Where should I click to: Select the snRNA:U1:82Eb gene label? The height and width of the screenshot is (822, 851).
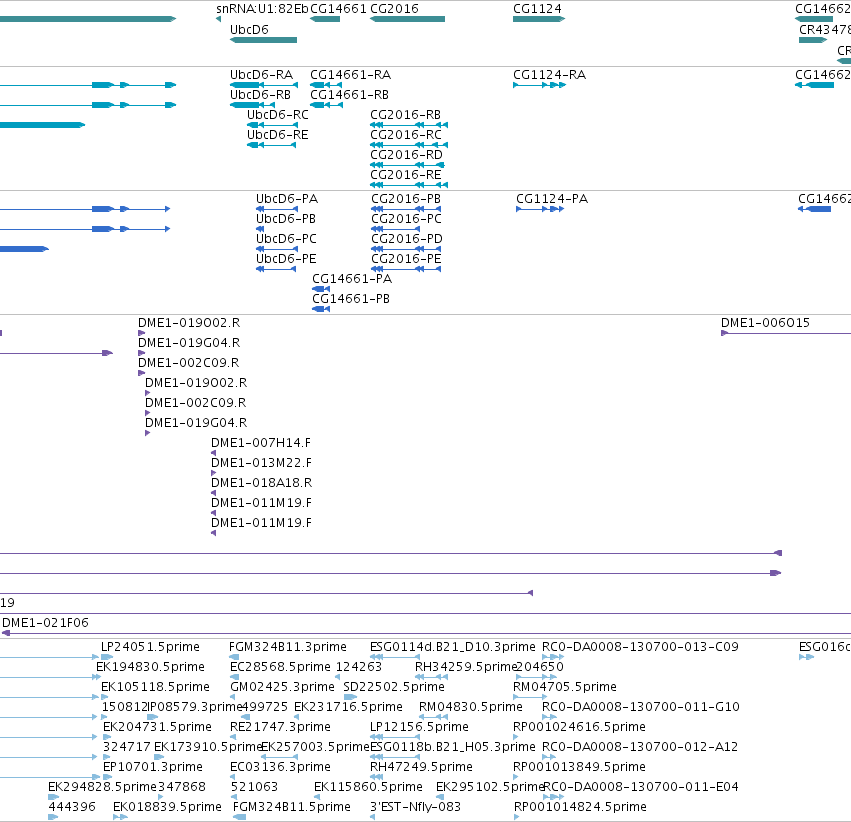[262, 9]
